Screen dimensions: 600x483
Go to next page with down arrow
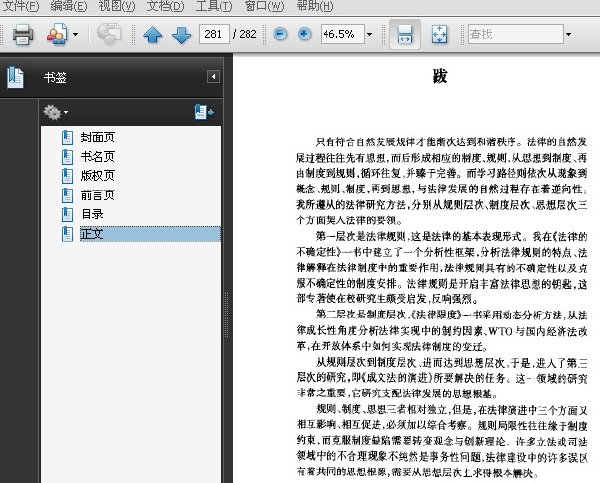coord(181,35)
